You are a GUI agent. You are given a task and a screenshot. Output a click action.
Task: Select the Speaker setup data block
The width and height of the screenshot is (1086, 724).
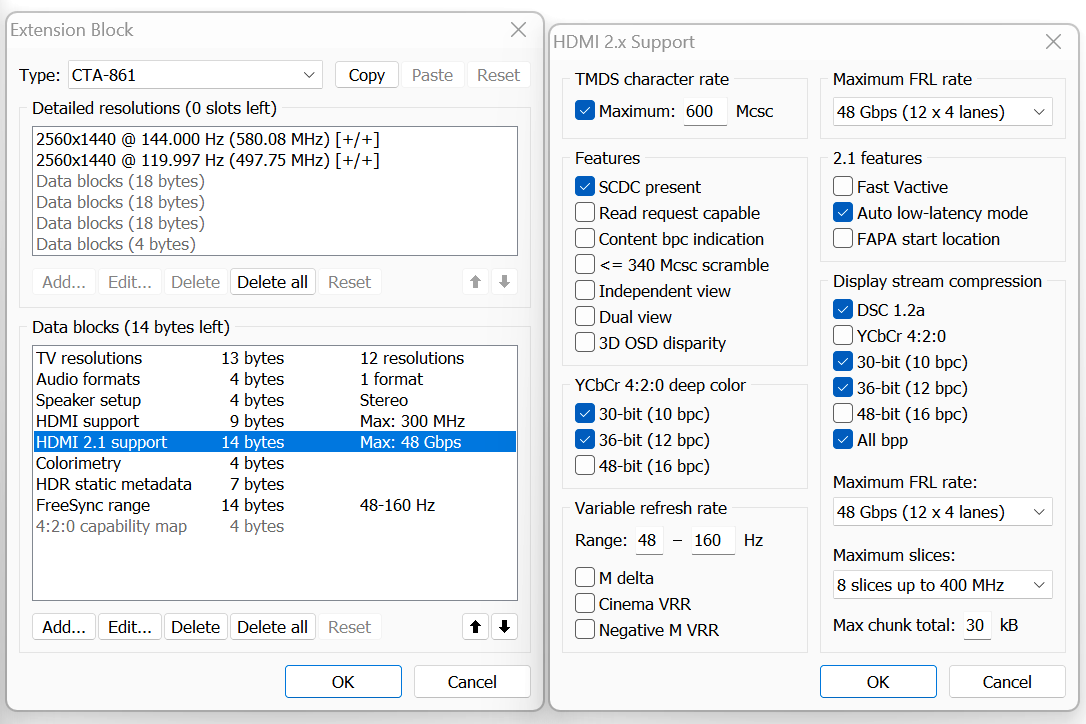tap(275, 400)
